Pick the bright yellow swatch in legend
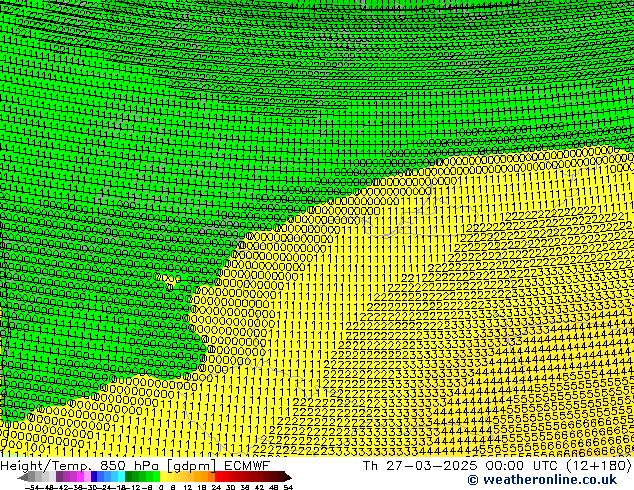This screenshot has width=634, height=490. click(163, 477)
